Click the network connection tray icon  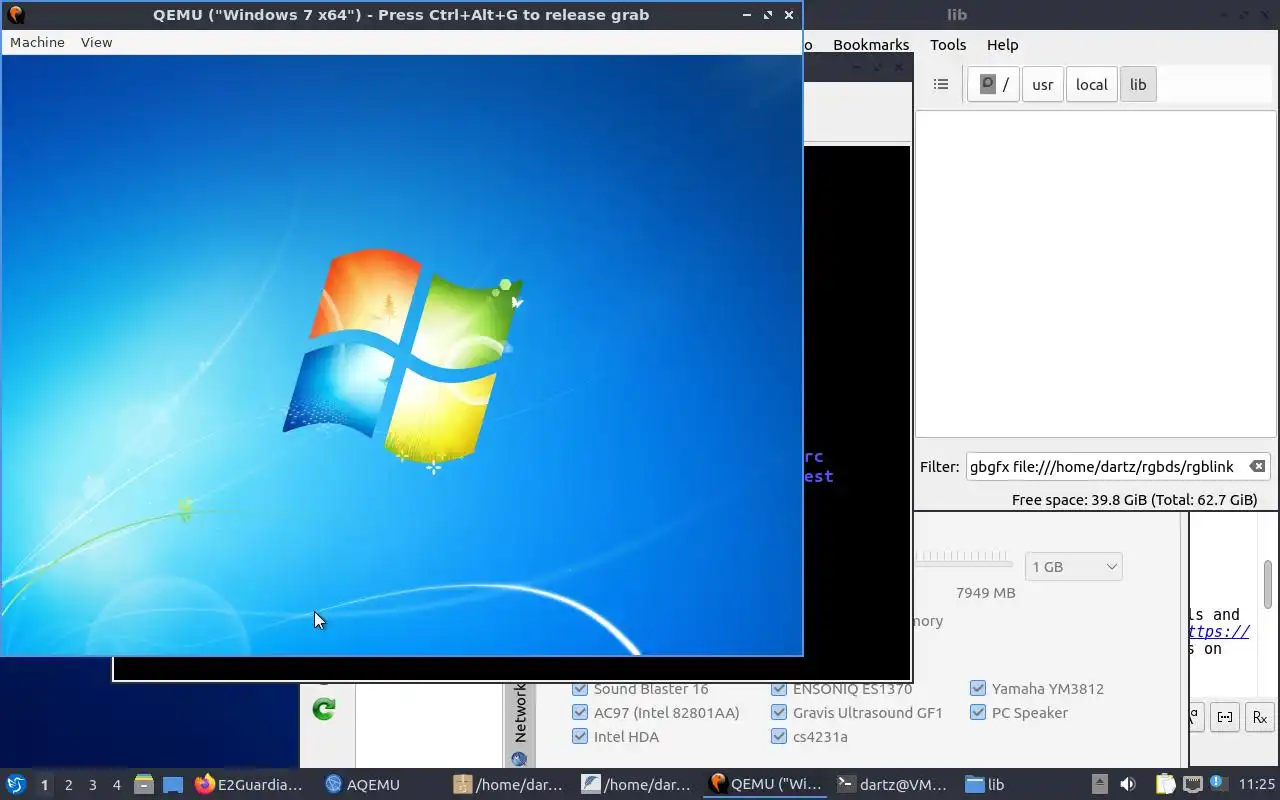click(x=1192, y=785)
